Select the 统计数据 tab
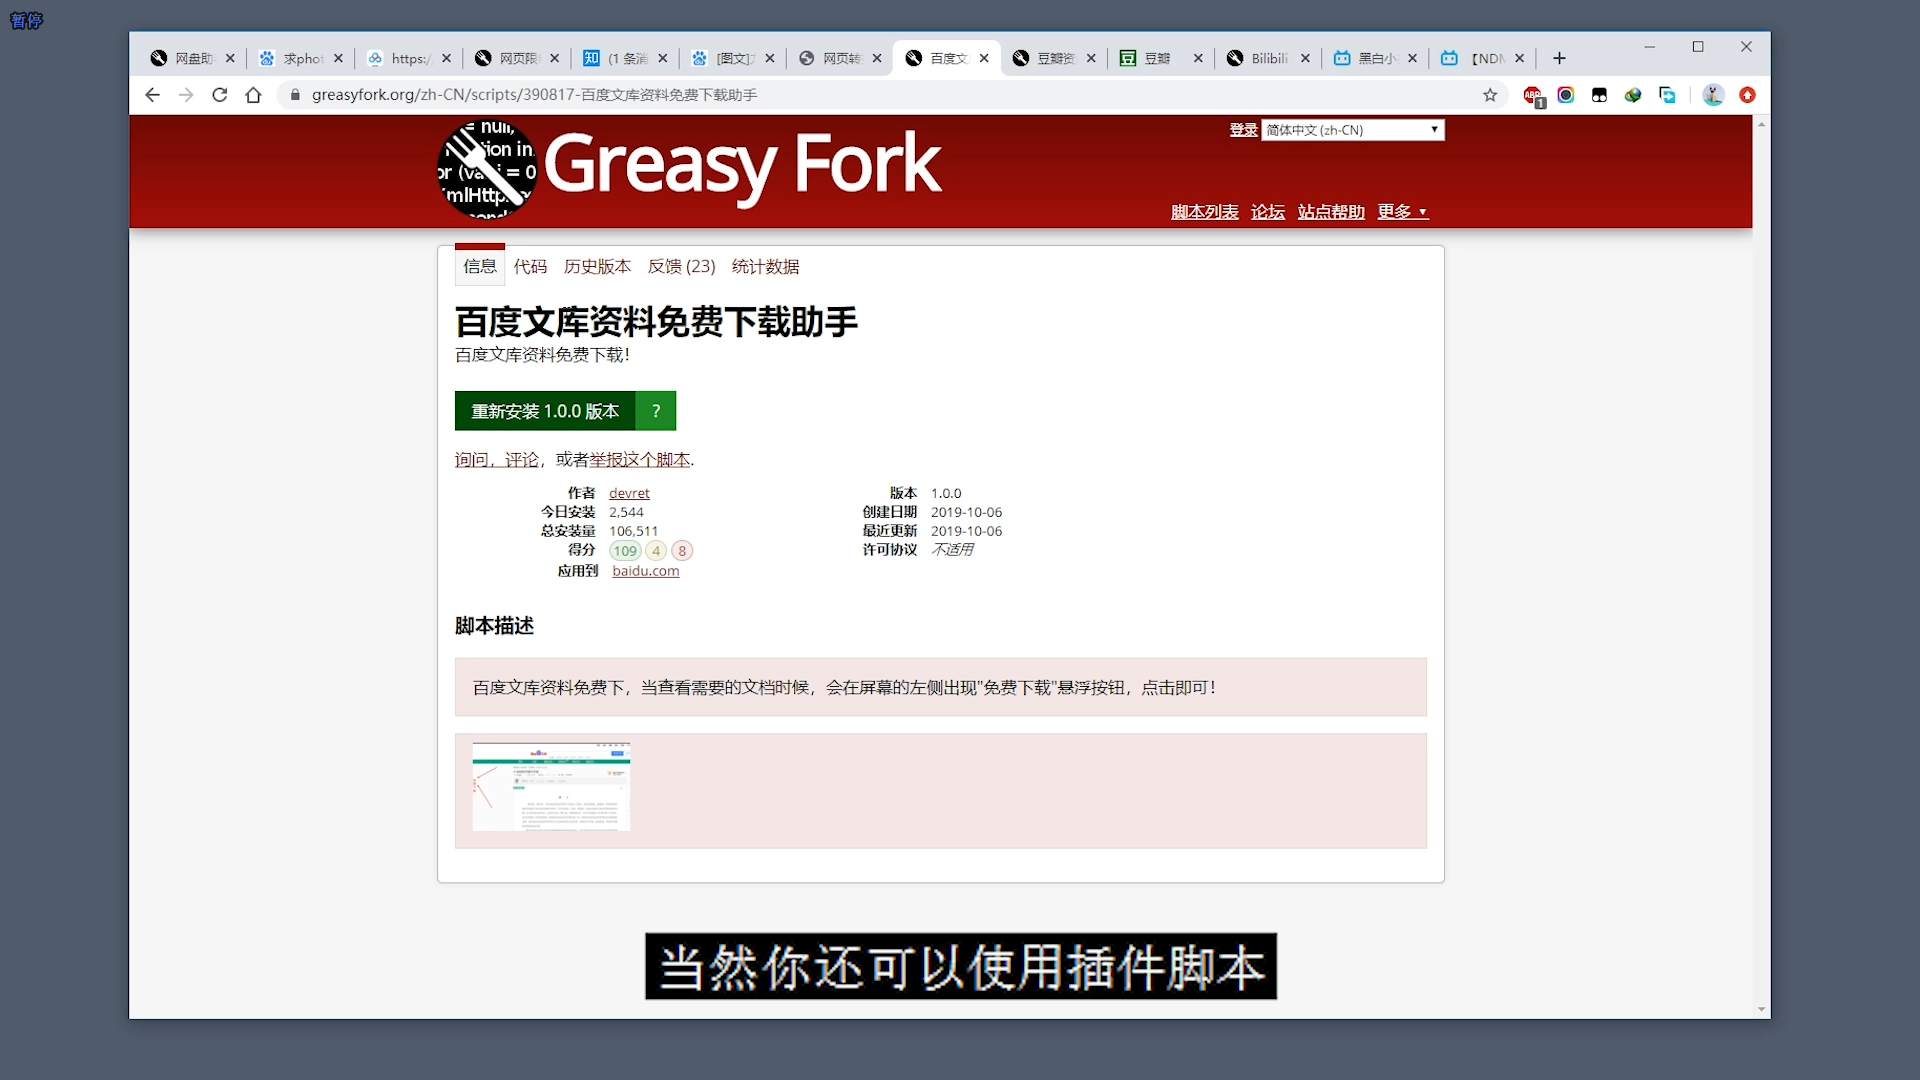The height and width of the screenshot is (1080, 1920). coord(765,267)
